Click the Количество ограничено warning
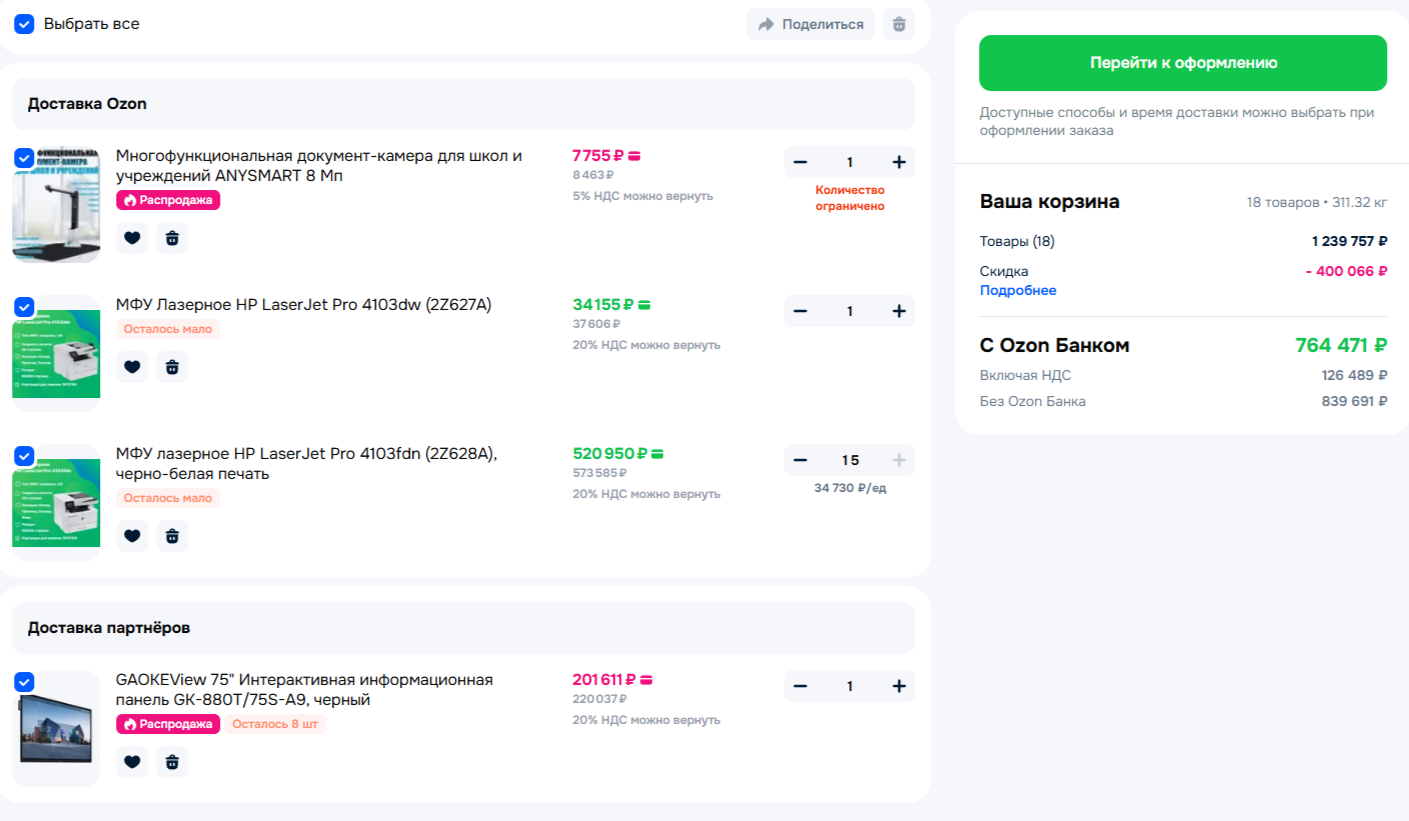Screen dimensions: 1409x821 tap(850, 198)
